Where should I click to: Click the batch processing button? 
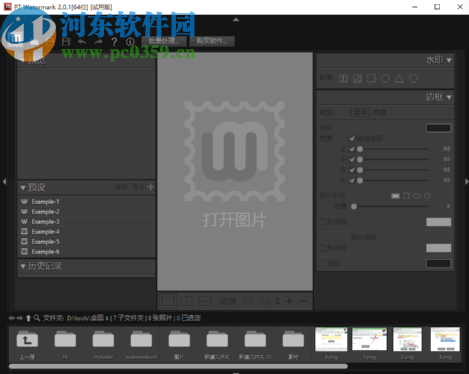click(x=163, y=41)
